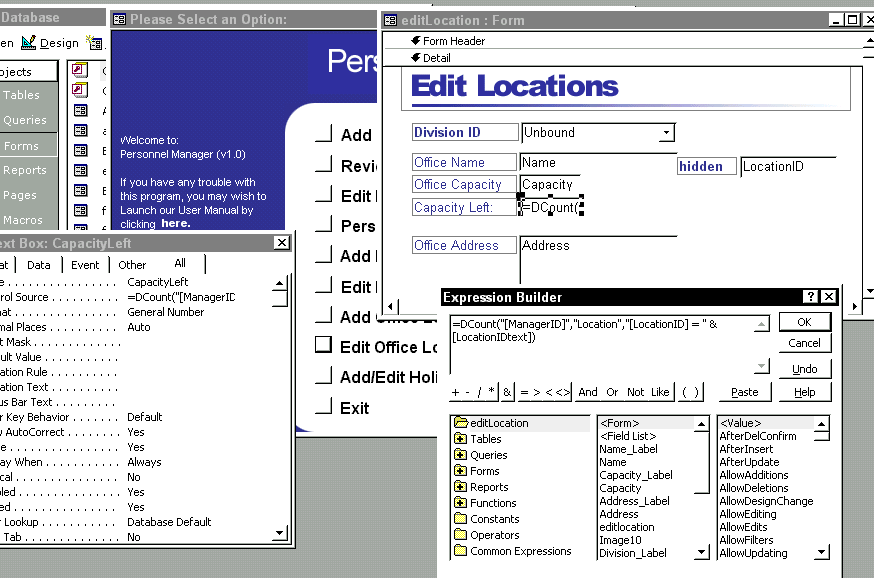Select the Address text box in form

tap(598, 259)
